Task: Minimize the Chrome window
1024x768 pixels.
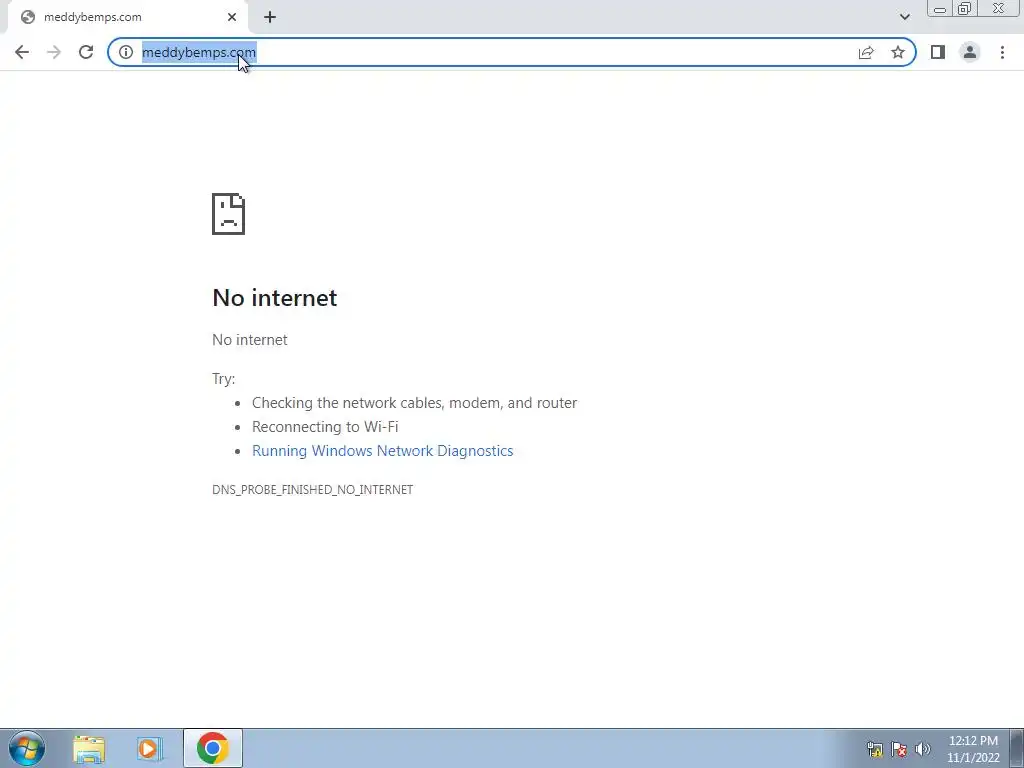Action: 940,9
